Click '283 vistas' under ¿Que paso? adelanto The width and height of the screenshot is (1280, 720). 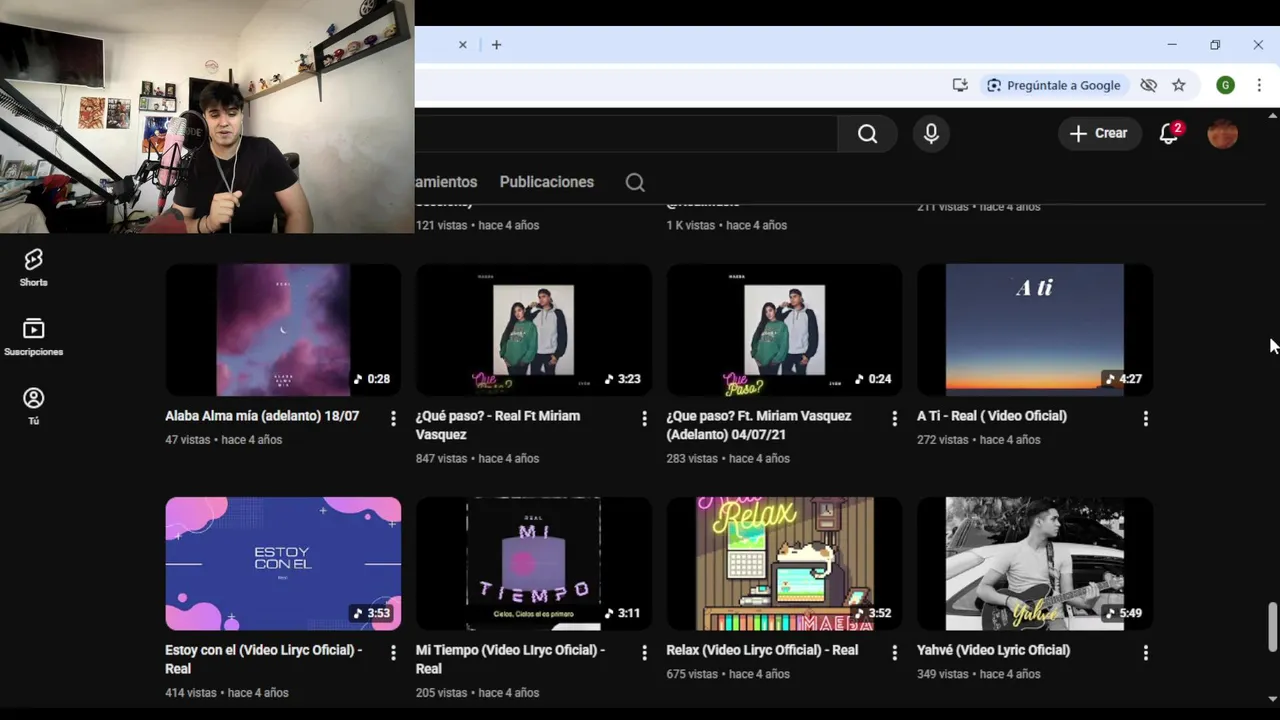point(692,459)
